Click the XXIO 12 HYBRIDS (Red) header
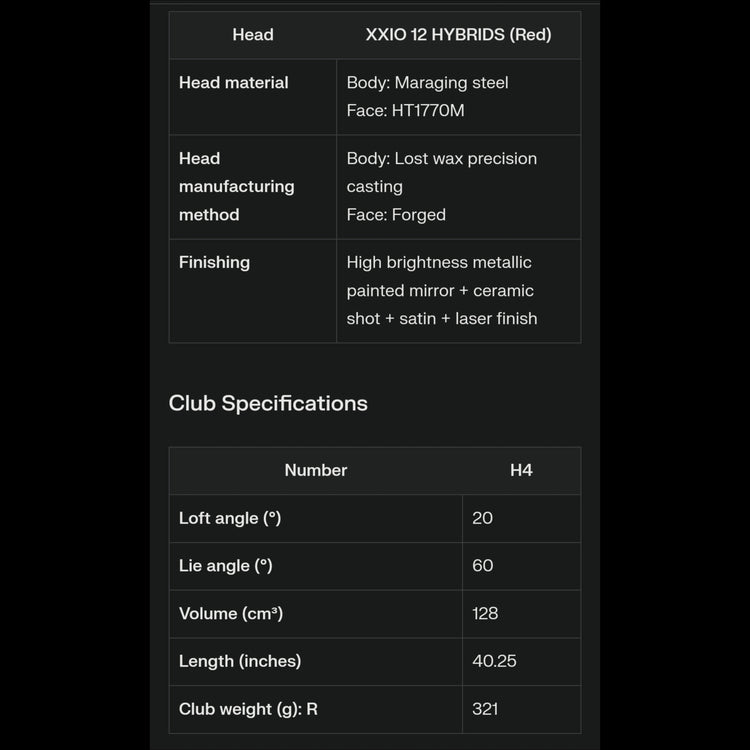Screen dimensions: 750x750 [x=458, y=35]
